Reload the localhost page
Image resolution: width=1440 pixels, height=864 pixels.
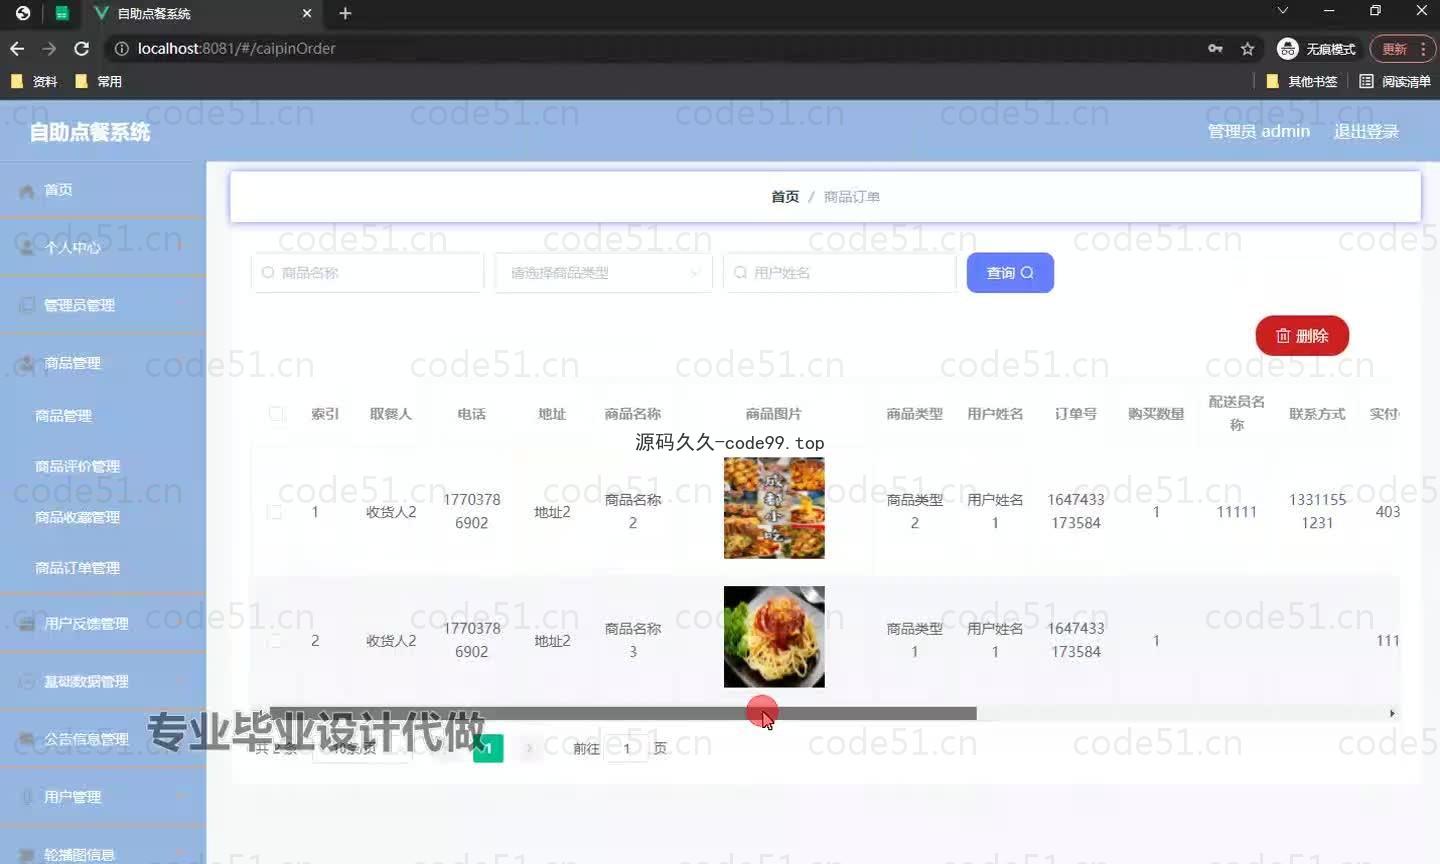(82, 48)
